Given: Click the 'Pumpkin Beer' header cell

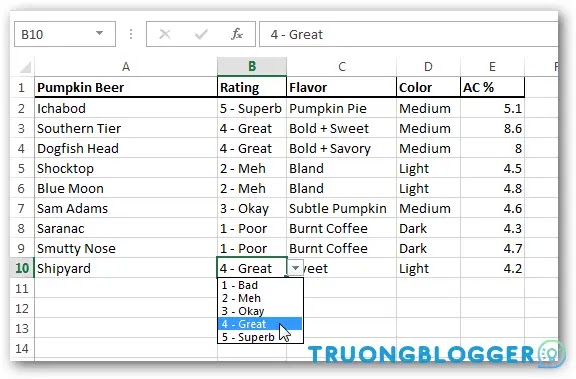Looking at the screenshot, I should (126, 87).
